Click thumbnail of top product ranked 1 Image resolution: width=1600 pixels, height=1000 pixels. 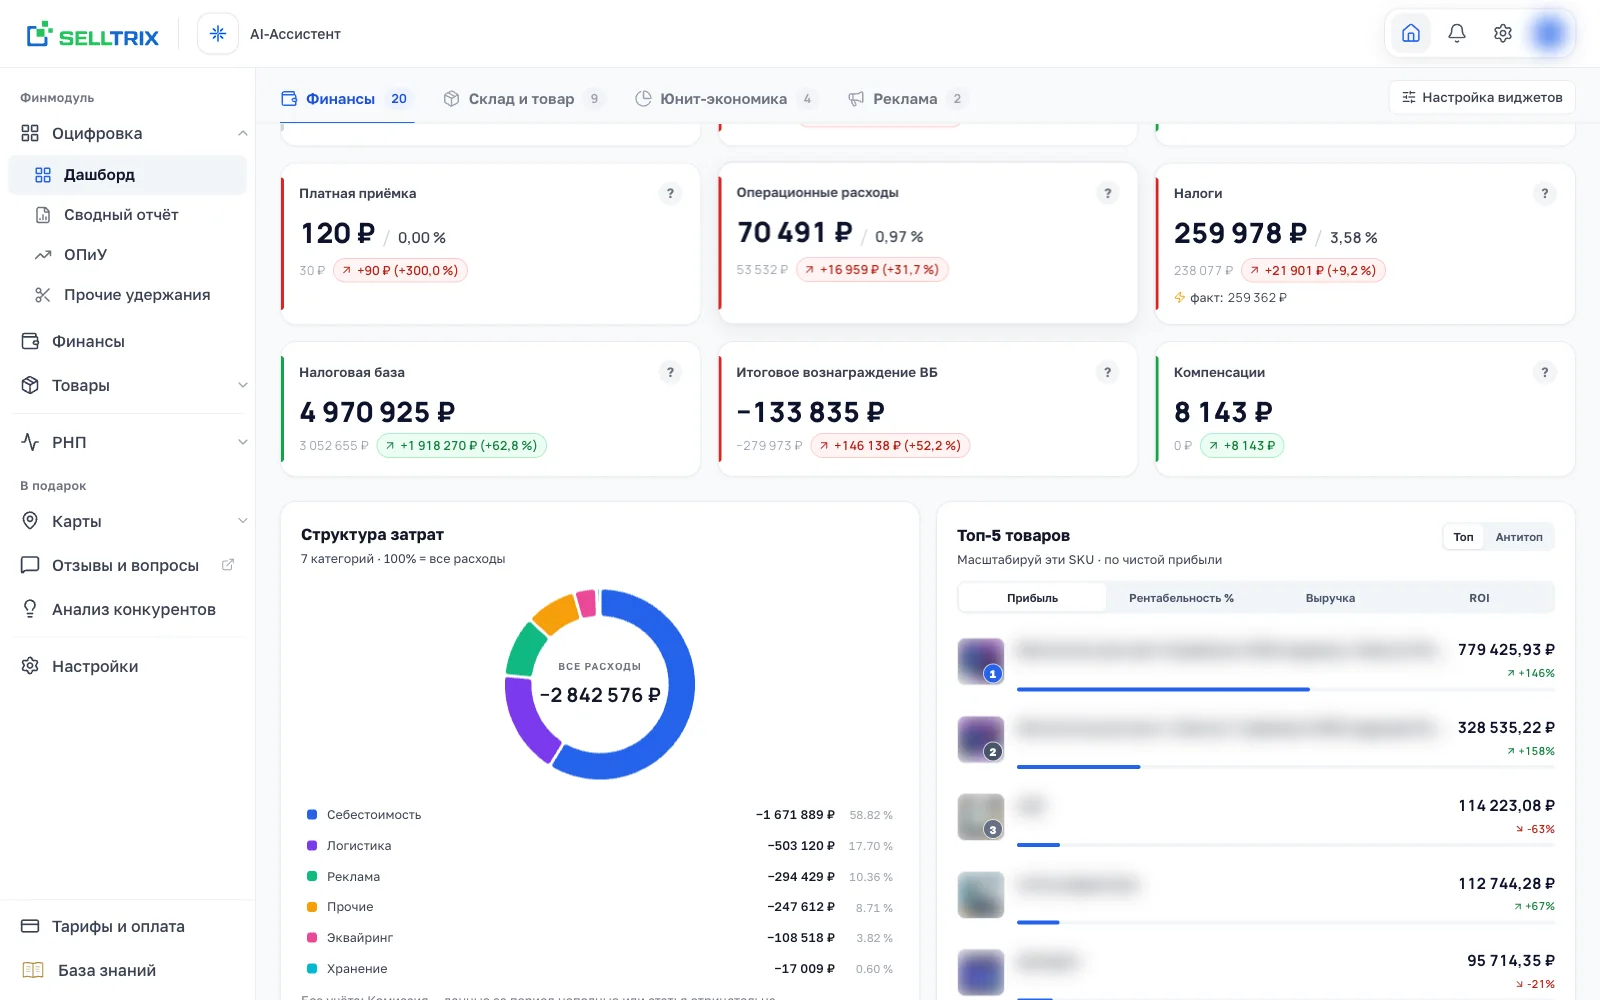pos(981,661)
